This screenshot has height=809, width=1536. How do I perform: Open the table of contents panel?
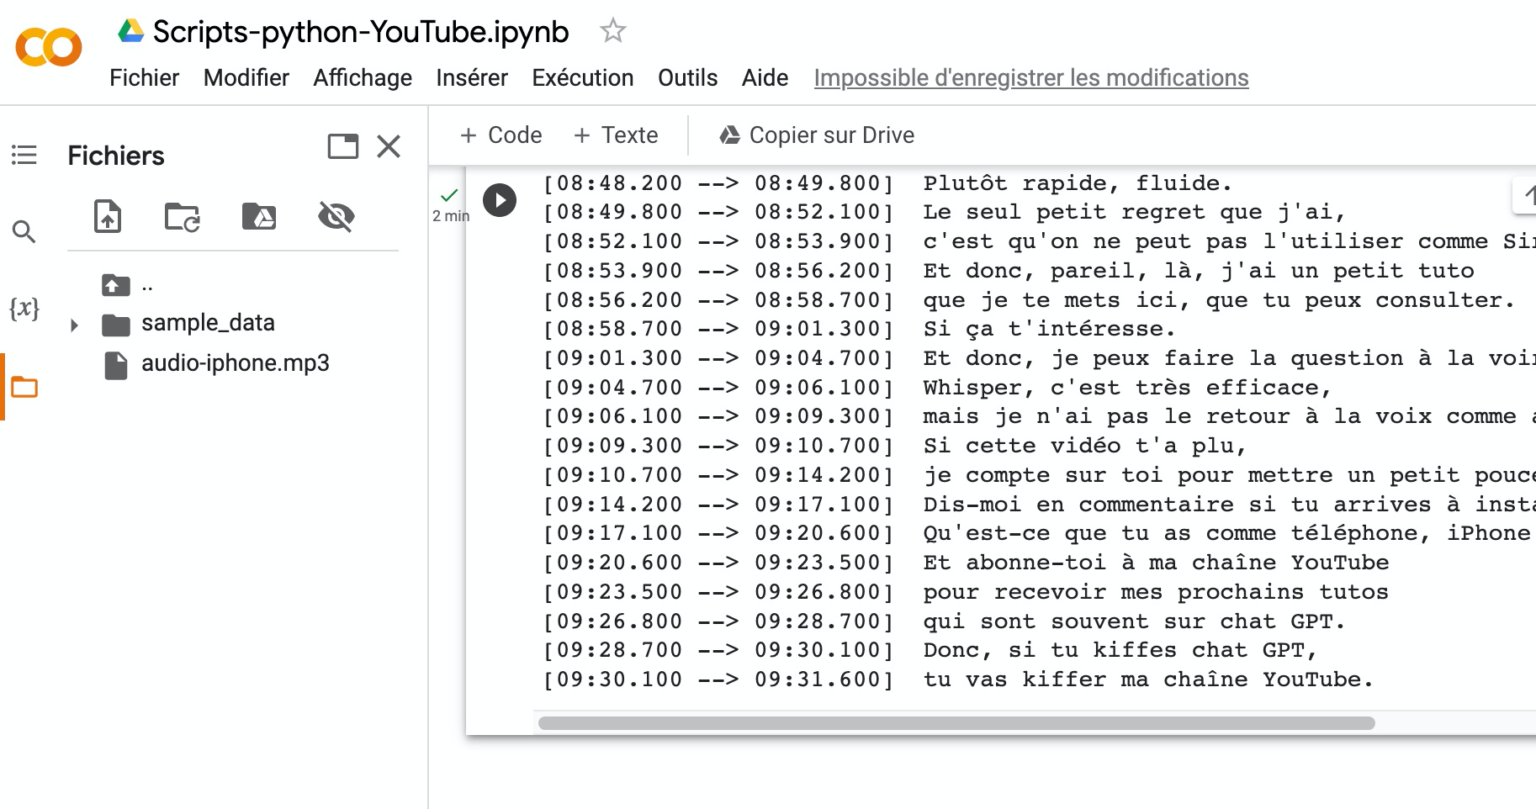coord(24,155)
